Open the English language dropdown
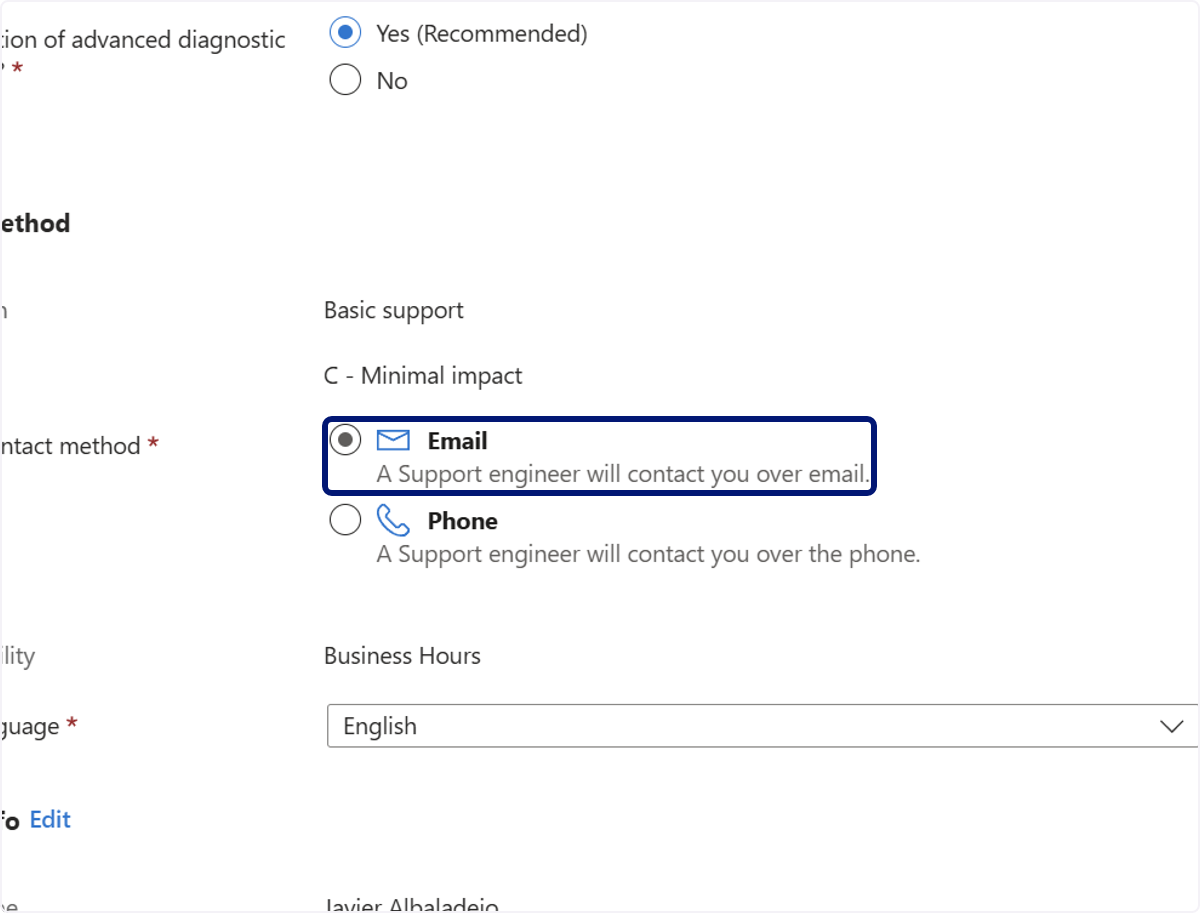 [x=762, y=726]
